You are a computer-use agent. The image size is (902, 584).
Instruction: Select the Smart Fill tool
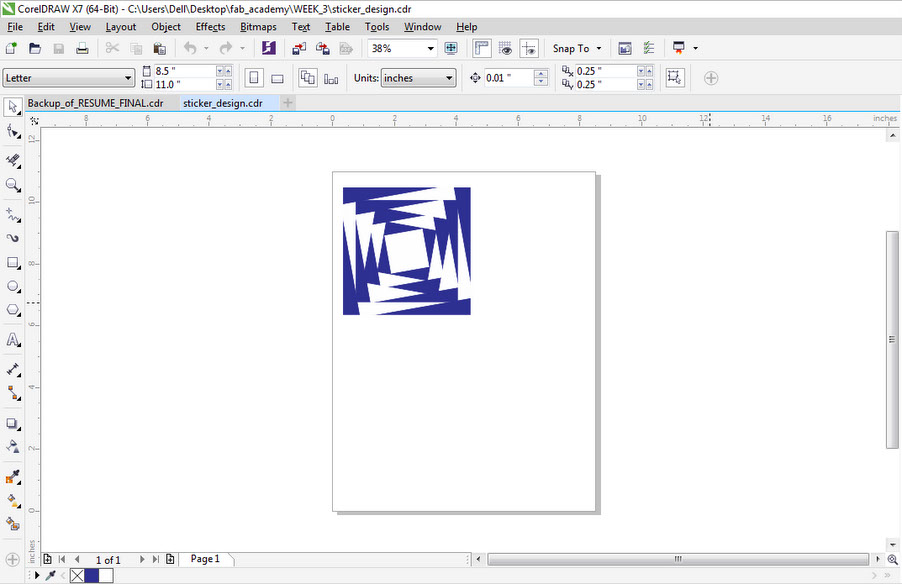click(13, 524)
